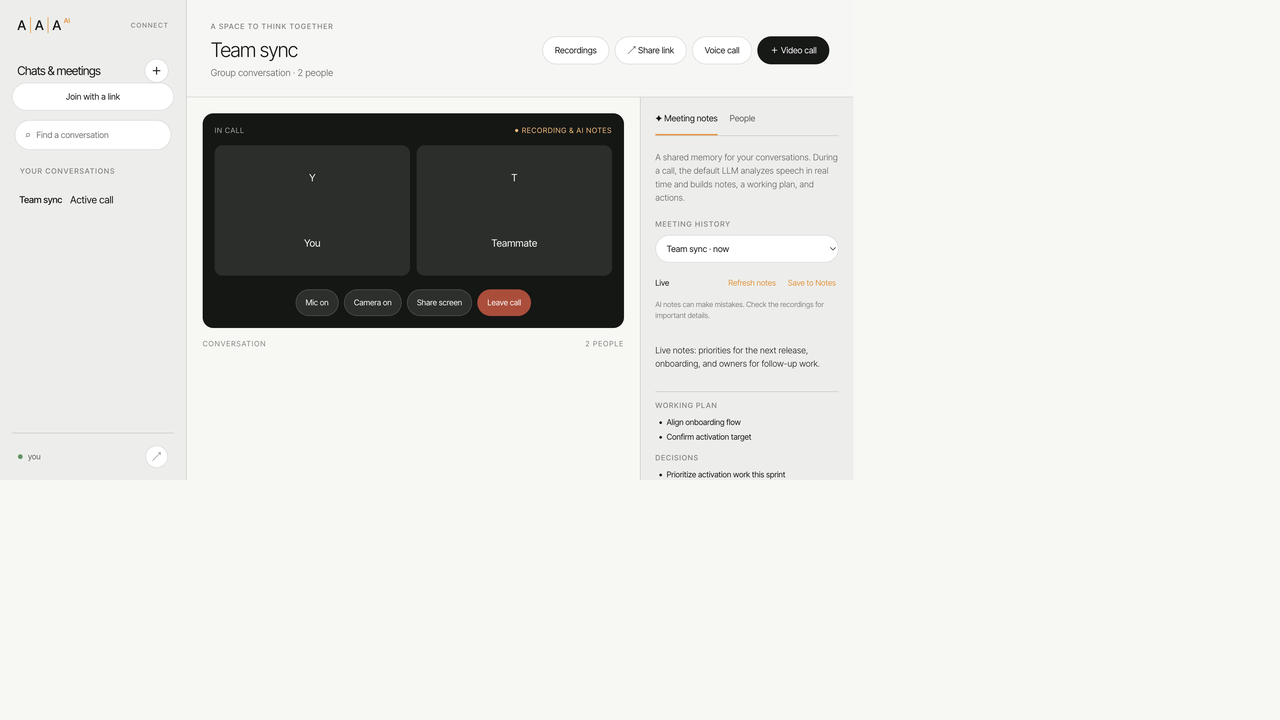Click the arrow icon beside your username
This screenshot has width=1280, height=720.
pyautogui.click(x=156, y=457)
